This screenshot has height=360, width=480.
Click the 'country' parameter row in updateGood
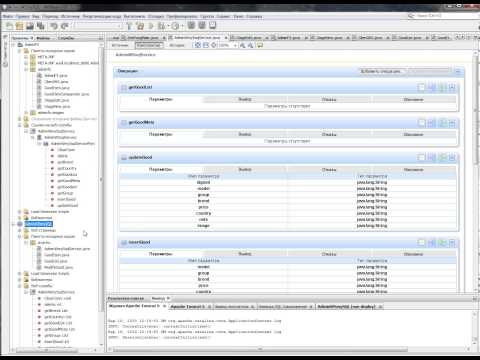coord(288,213)
